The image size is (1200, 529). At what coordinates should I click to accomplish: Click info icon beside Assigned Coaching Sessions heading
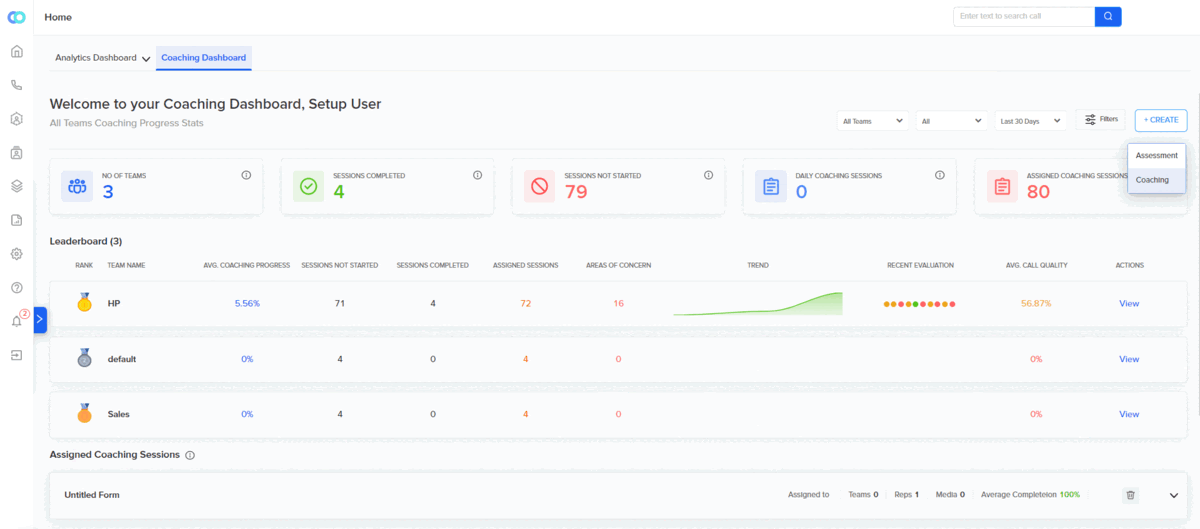pyautogui.click(x=190, y=455)
